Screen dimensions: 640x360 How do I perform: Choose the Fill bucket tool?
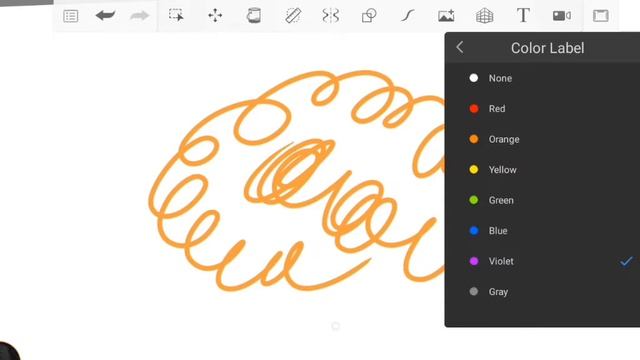point(253,16)
